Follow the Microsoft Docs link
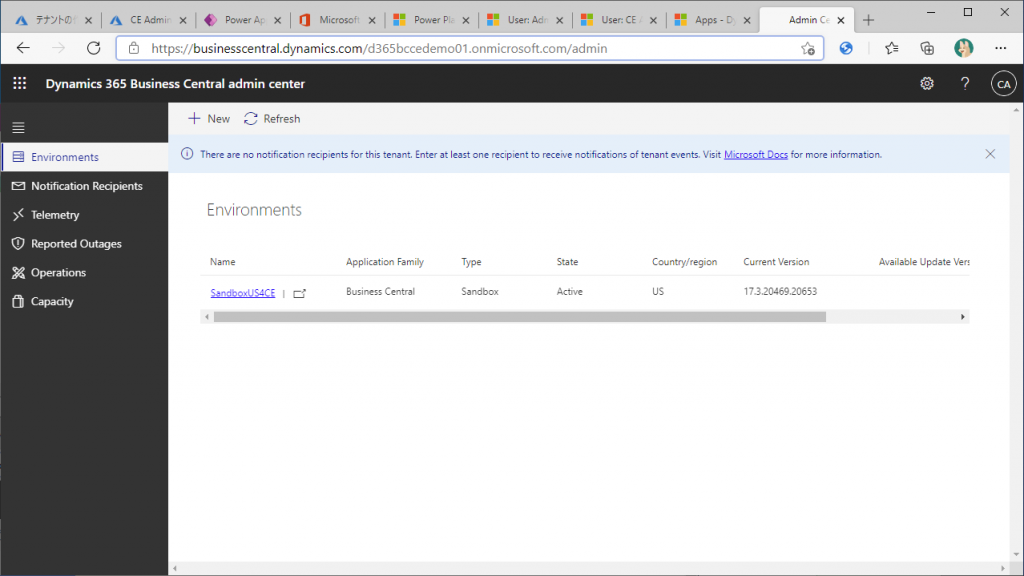 (756, 155)
